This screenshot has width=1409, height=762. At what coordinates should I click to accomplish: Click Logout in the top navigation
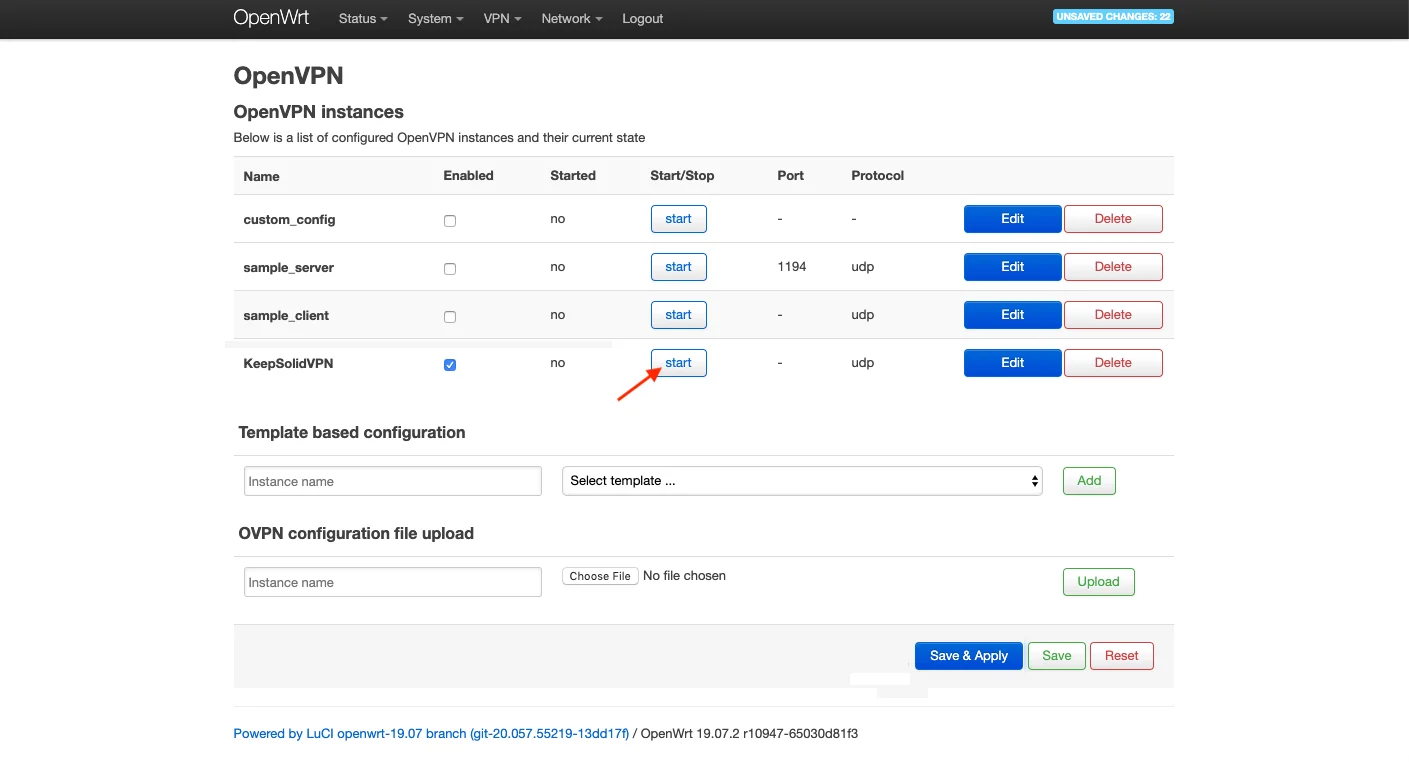[x=642, y=19]
